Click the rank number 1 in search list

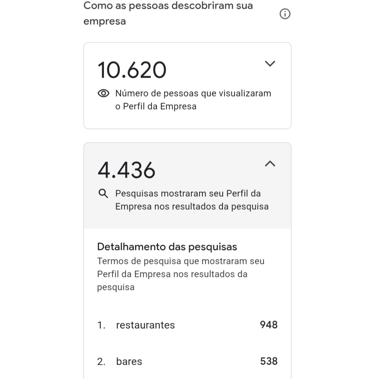click(101, 325)
